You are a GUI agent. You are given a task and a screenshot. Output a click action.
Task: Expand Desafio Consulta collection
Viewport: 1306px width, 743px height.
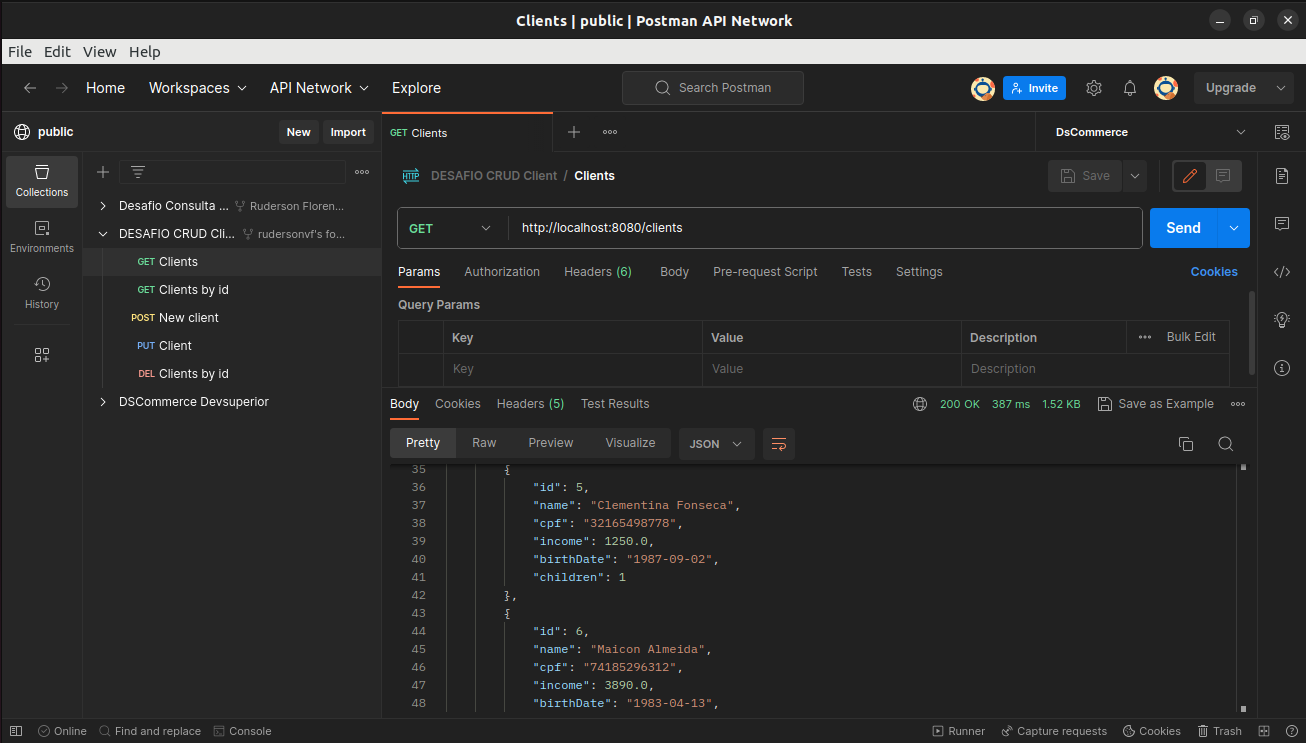coord(102,206)
